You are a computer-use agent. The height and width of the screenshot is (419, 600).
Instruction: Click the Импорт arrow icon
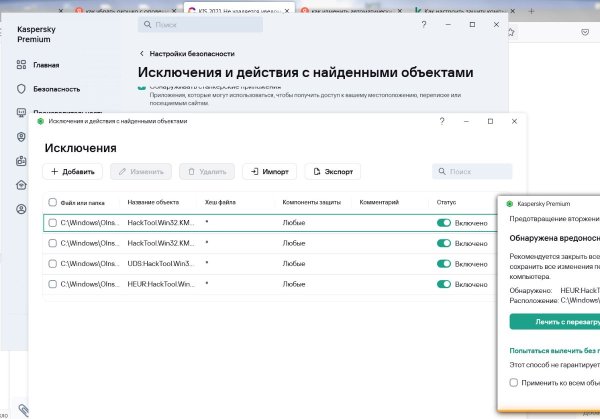(x=253, y=171)
